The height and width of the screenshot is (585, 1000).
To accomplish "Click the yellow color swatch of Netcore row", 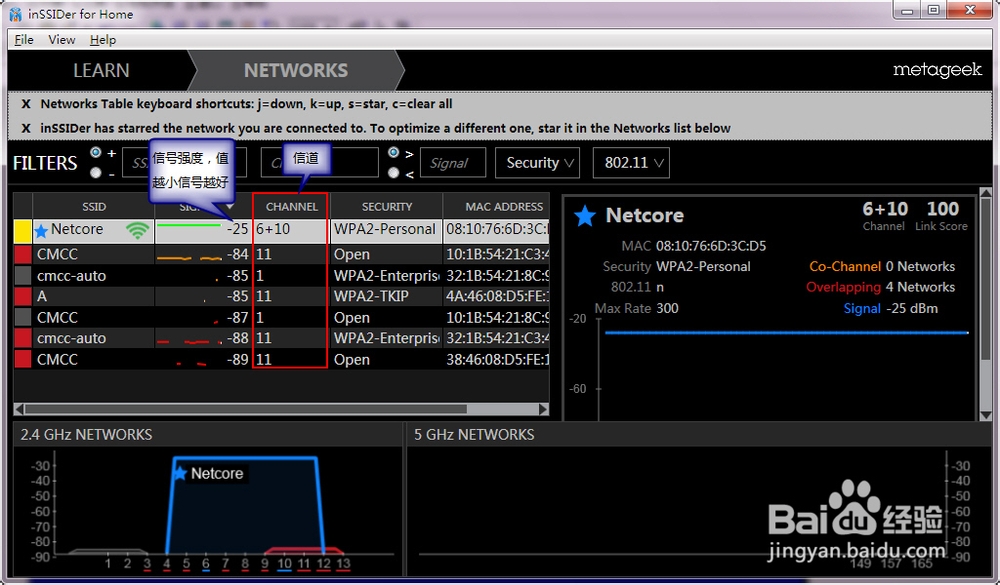I will click(23, 230).
